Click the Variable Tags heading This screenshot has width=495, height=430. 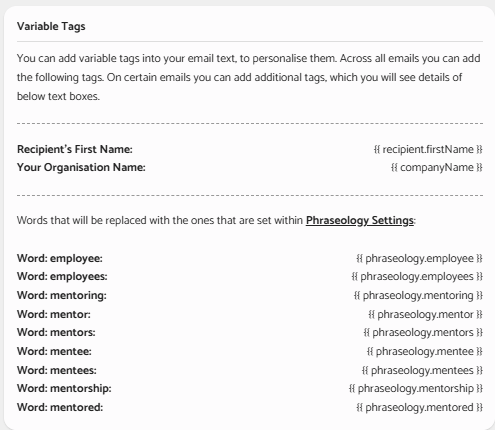[x=51, y=26]
